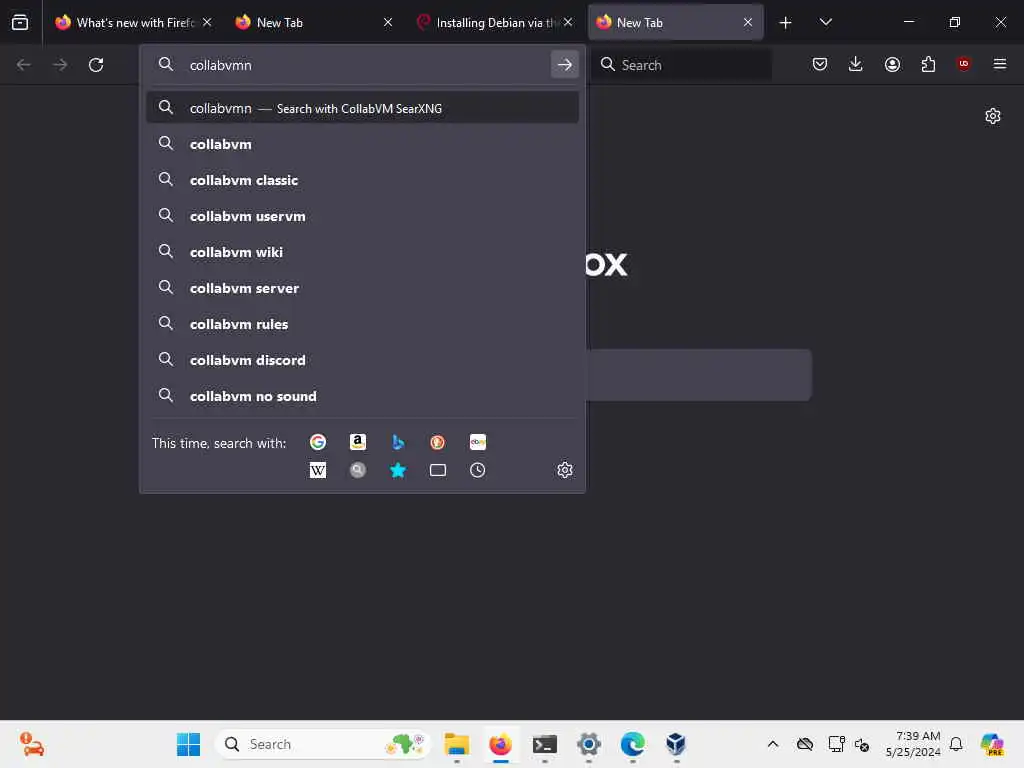This screenshot has height=768, width=1024.
Task: Open uBlock Origin extension popup
Action: coord(963,64)
